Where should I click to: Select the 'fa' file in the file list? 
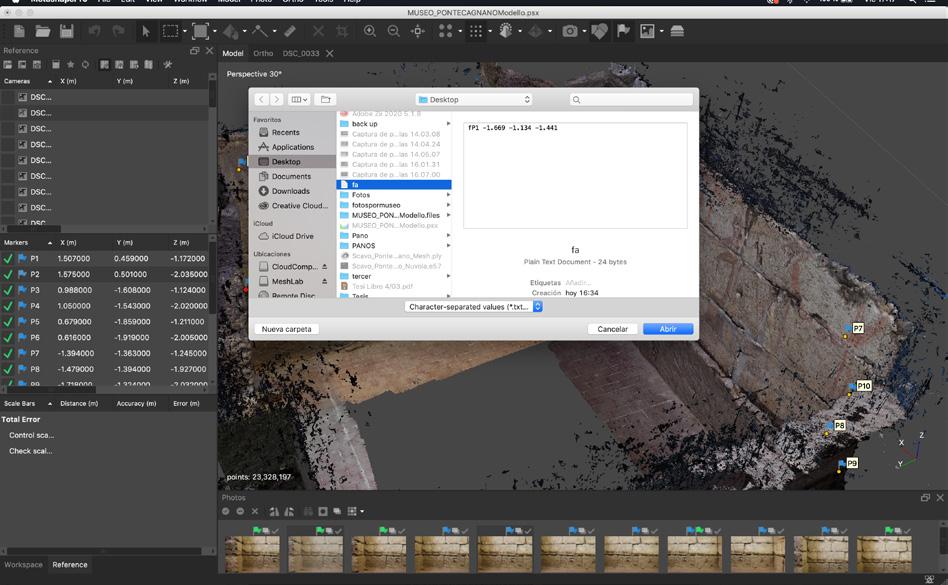coord(394,185)
